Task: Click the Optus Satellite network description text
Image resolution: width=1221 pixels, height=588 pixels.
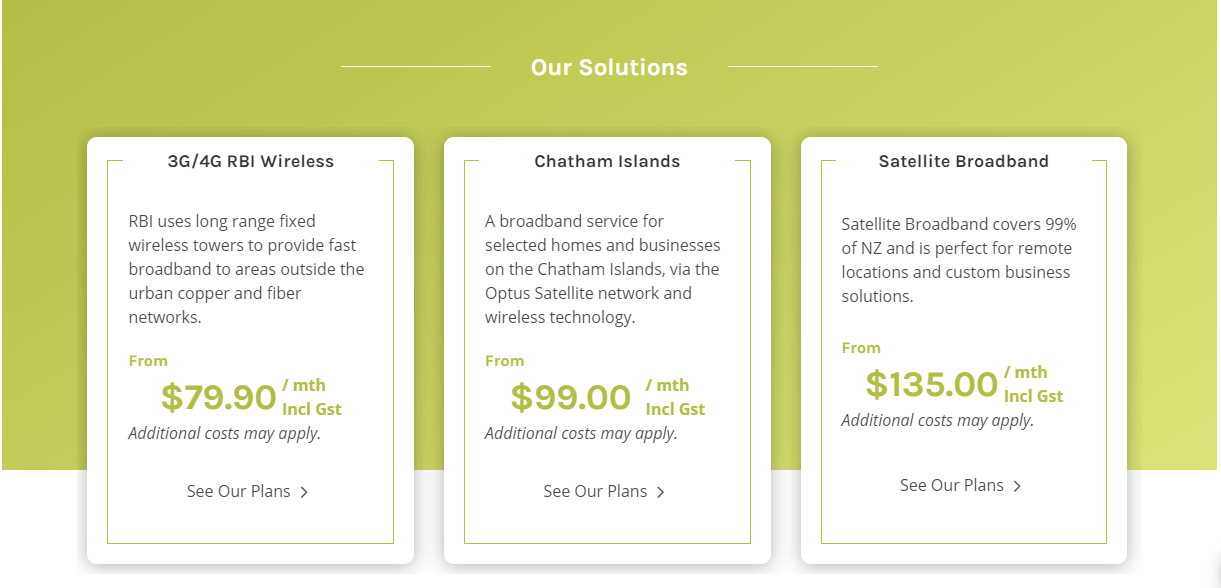Action: pos(602,269)
